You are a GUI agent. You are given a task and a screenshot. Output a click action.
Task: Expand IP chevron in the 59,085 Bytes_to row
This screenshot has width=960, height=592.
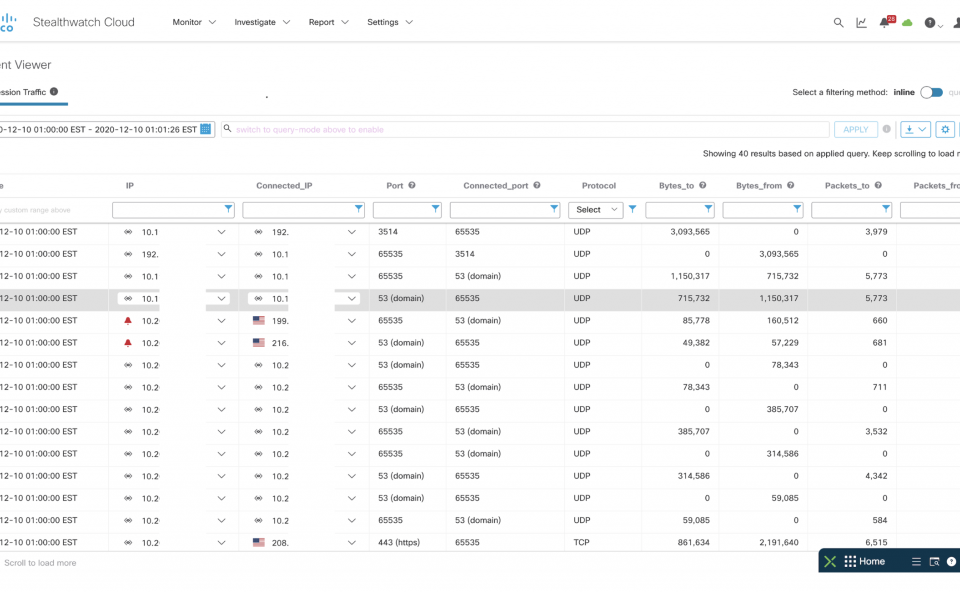[222, 520]
